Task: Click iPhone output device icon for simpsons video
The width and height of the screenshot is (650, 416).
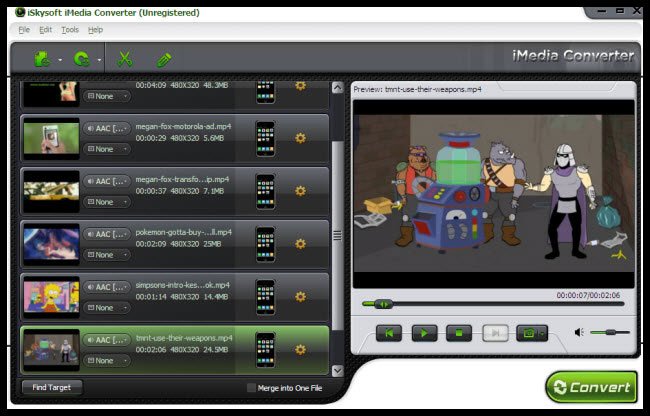Action: click(x=265, y=297)
